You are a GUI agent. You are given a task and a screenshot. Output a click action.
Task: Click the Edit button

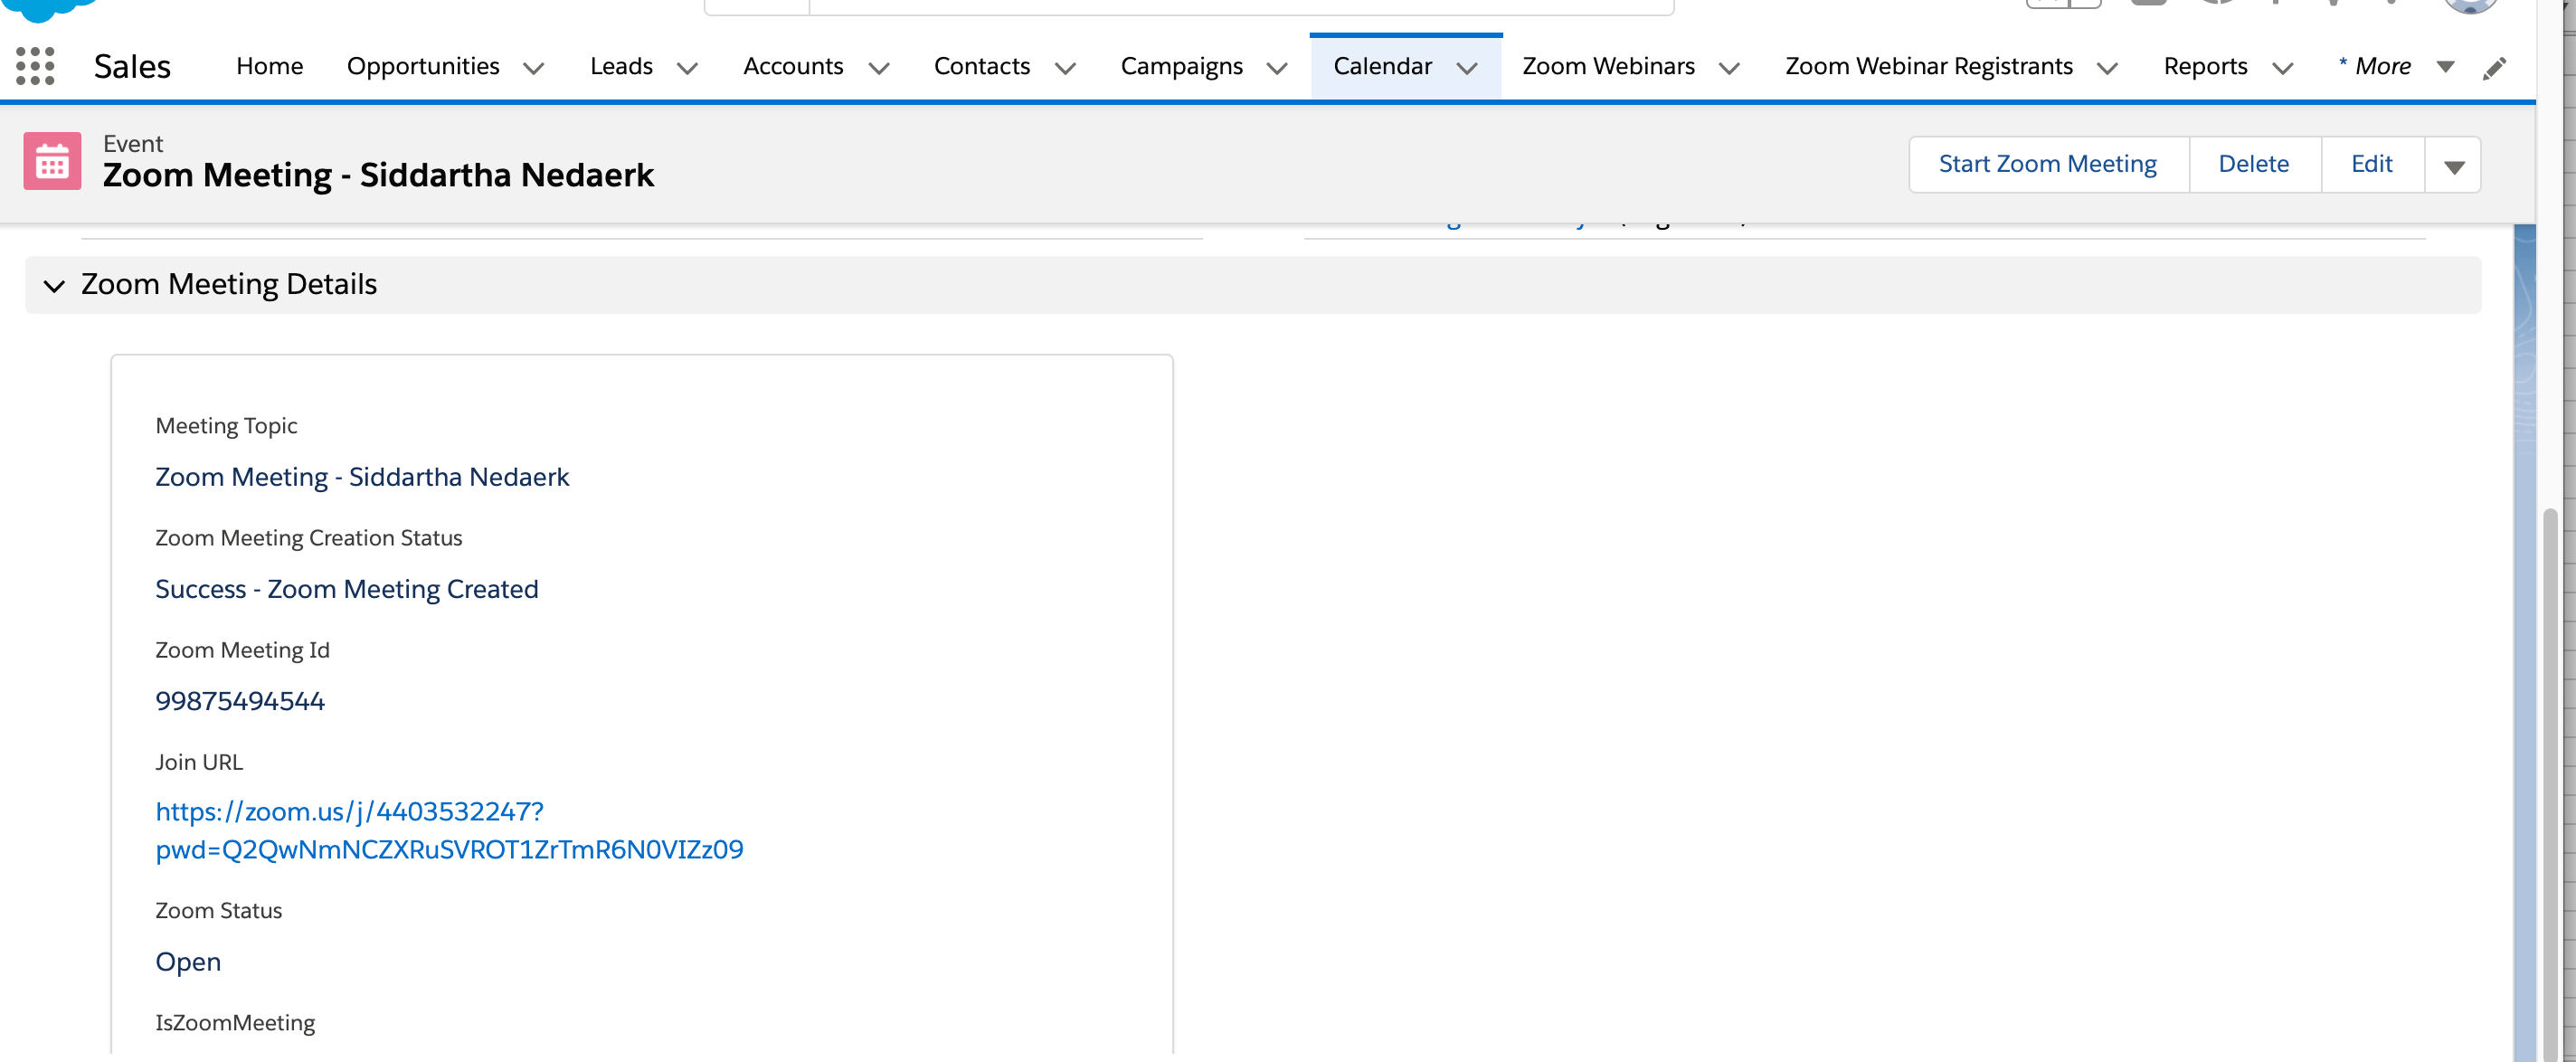point(2371,164)
